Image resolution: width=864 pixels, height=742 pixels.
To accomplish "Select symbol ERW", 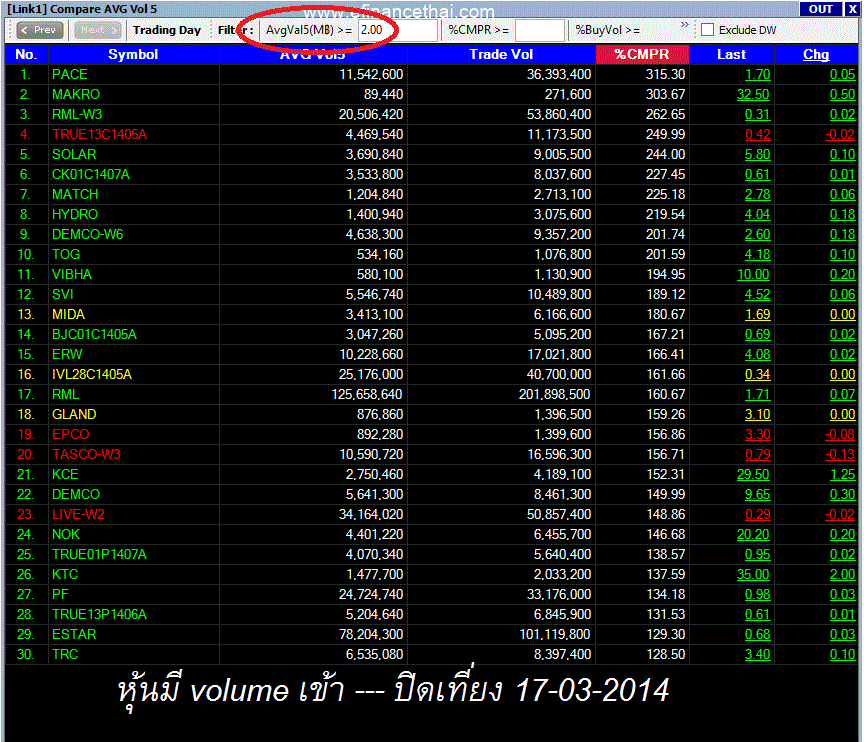I will coord(67,355).
